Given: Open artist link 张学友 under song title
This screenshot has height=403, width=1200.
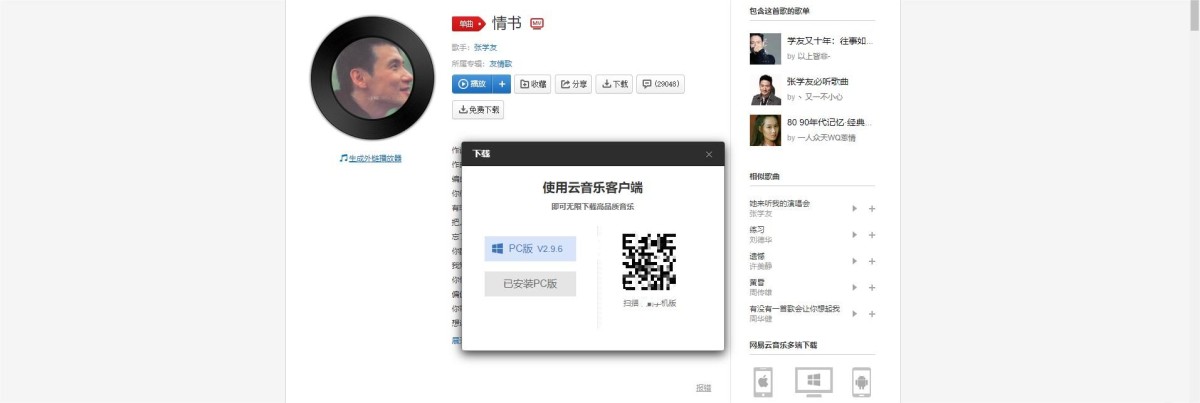Looking at the screenshot, I should (486, 47).
